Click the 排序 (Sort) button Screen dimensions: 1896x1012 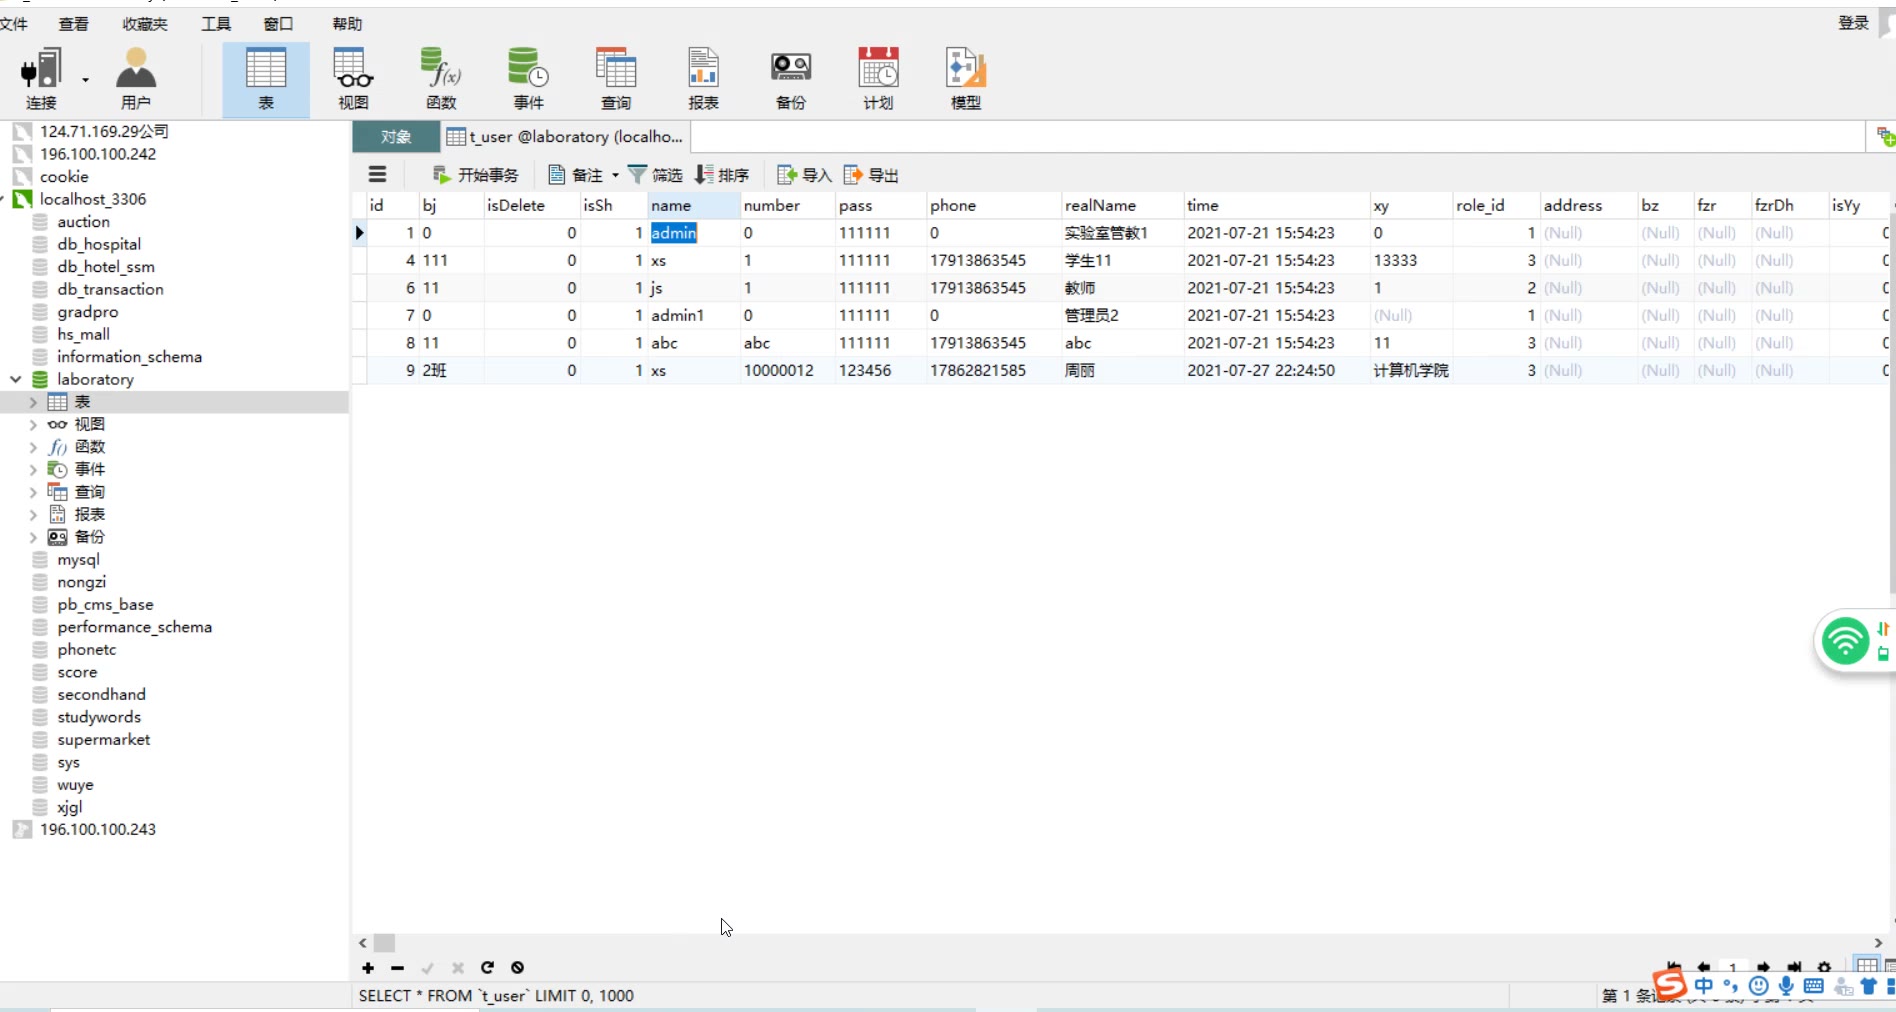tap(722, 175)
